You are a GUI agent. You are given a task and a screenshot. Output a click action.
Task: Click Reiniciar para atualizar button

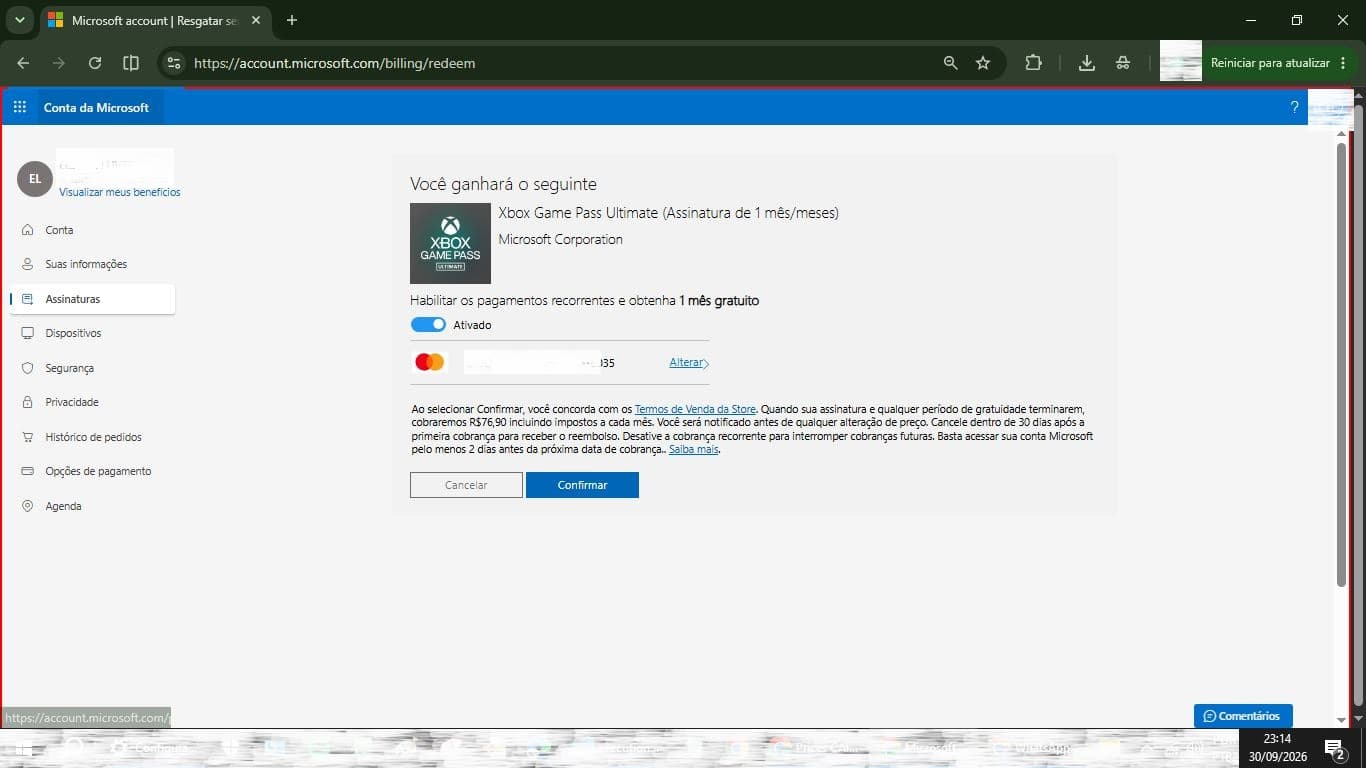[x=1270, y=63]
